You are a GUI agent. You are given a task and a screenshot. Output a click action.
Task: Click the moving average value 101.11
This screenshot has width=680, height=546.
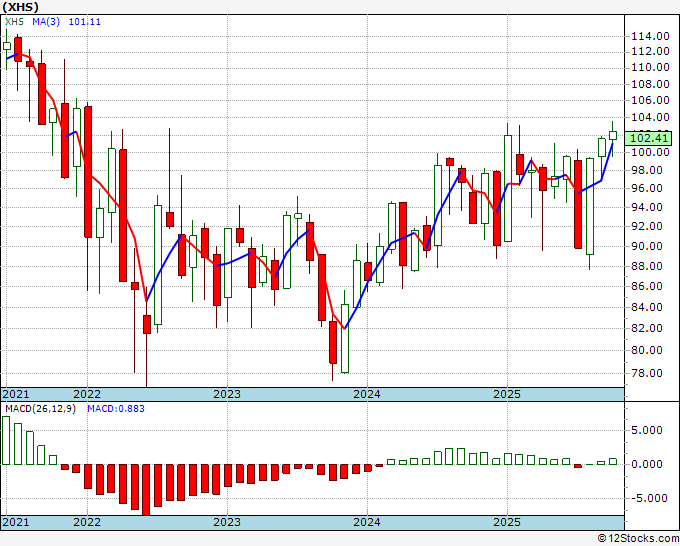point(85,22)
